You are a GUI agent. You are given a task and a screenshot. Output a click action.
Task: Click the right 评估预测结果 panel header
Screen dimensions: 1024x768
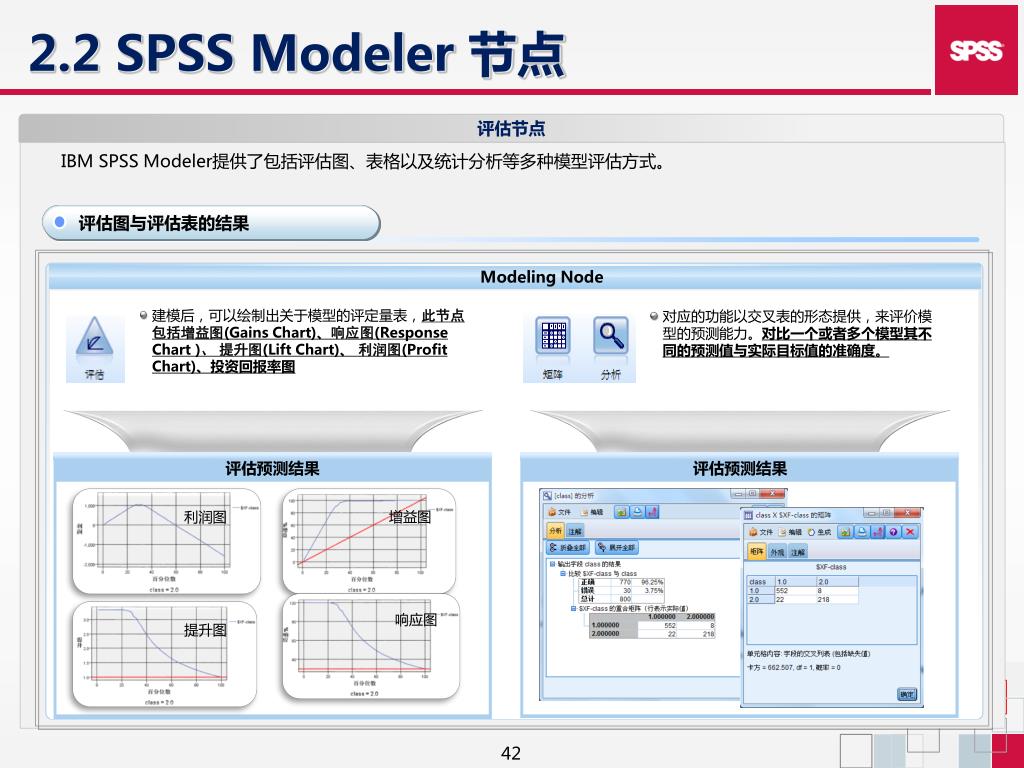point(739,468)
